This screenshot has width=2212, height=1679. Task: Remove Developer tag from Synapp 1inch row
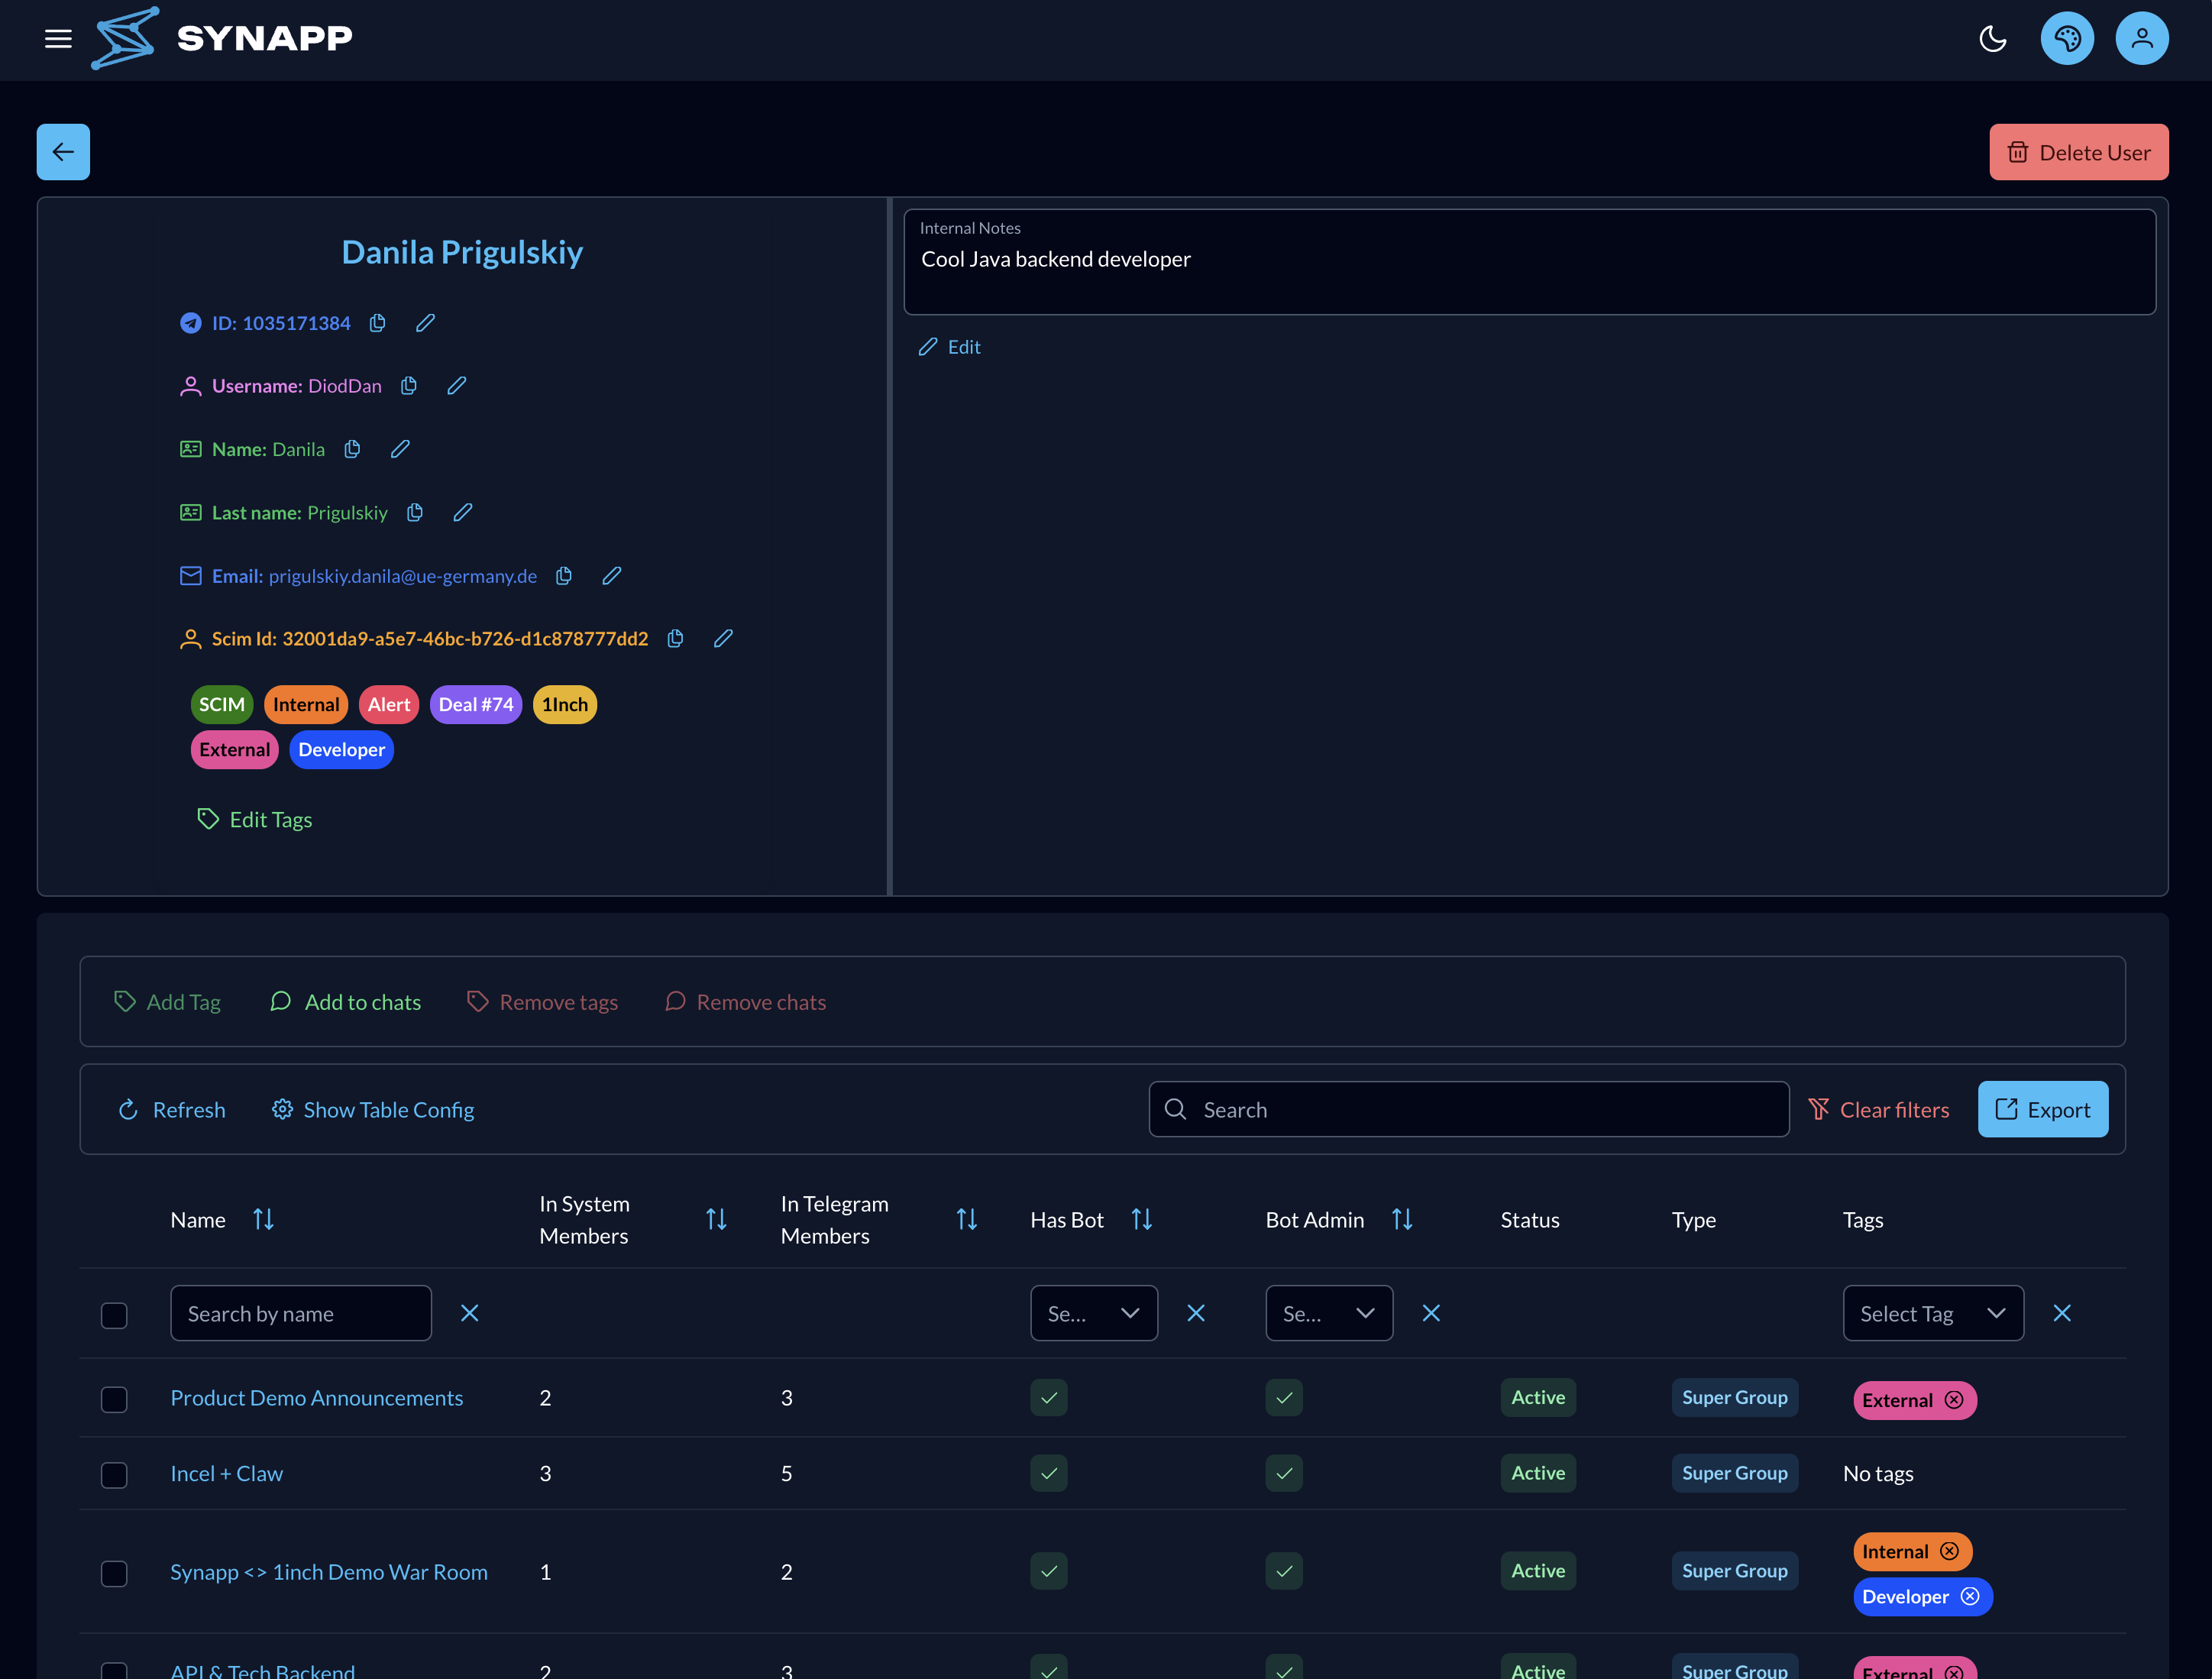(1969, 1596)
